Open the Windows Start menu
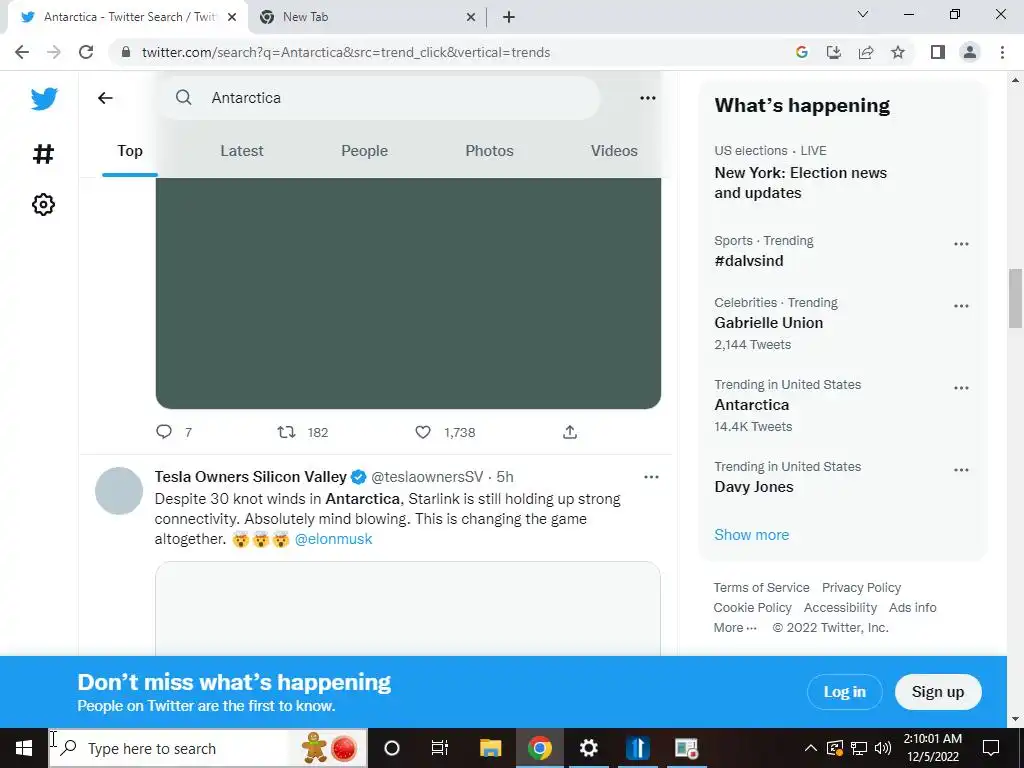The height and width of the screenshot is (768, 1024). point(24,748)
